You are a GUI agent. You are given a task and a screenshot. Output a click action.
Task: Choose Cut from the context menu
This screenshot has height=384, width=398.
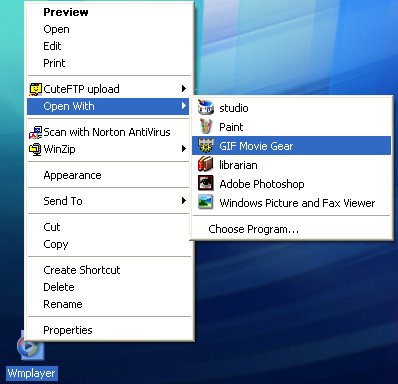109,227
